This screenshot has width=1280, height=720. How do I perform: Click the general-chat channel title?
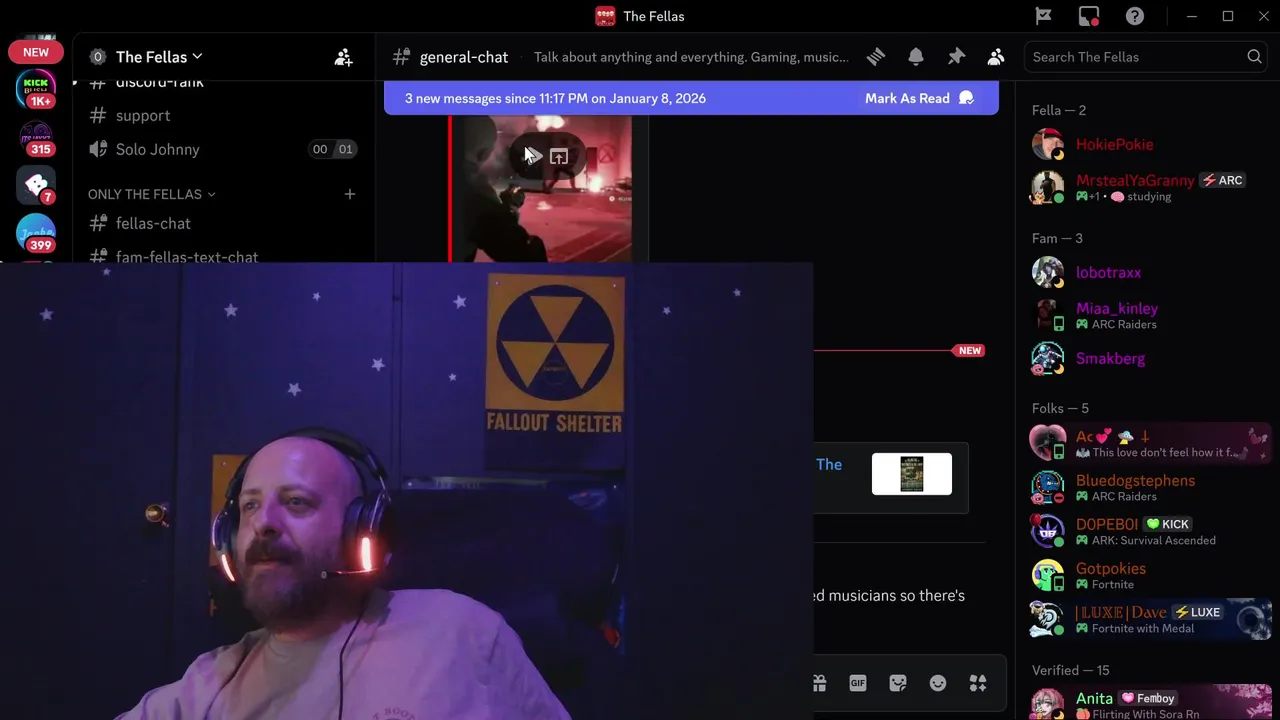click(x=464, y=57)
